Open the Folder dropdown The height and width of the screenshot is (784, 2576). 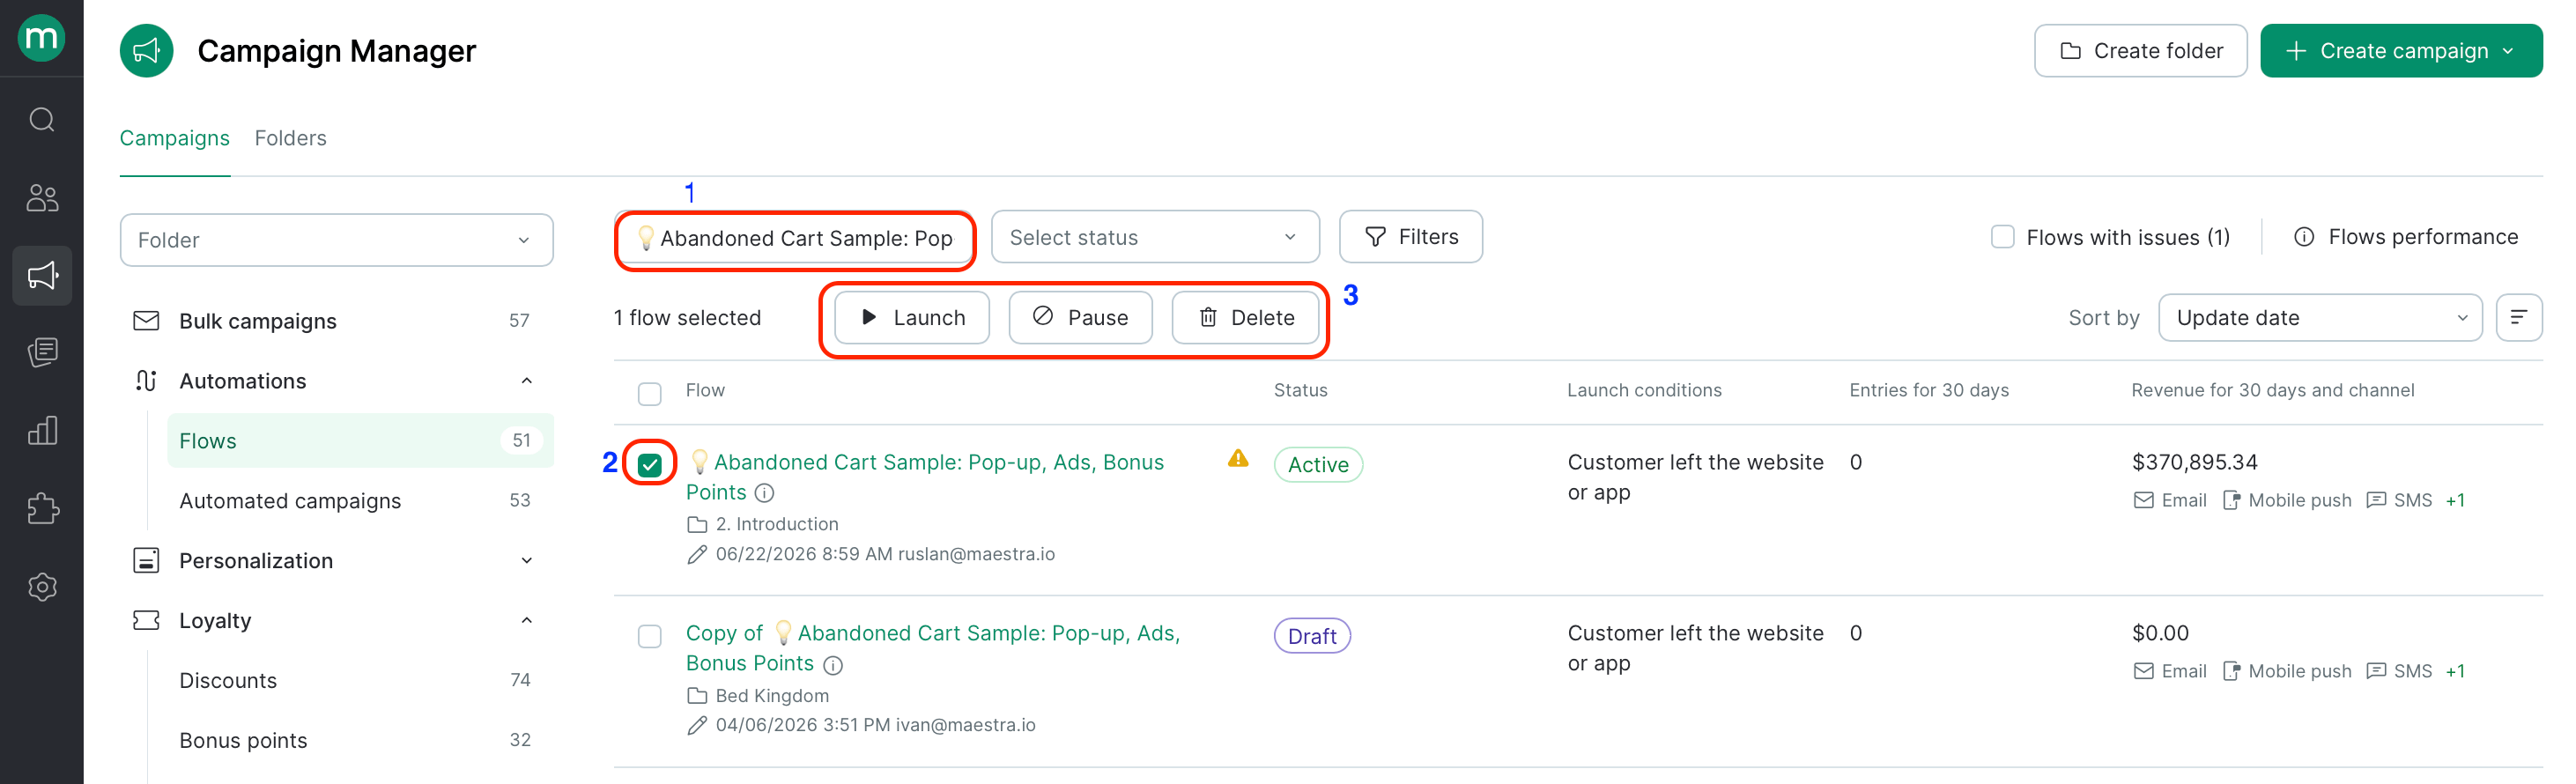point(336,240)
